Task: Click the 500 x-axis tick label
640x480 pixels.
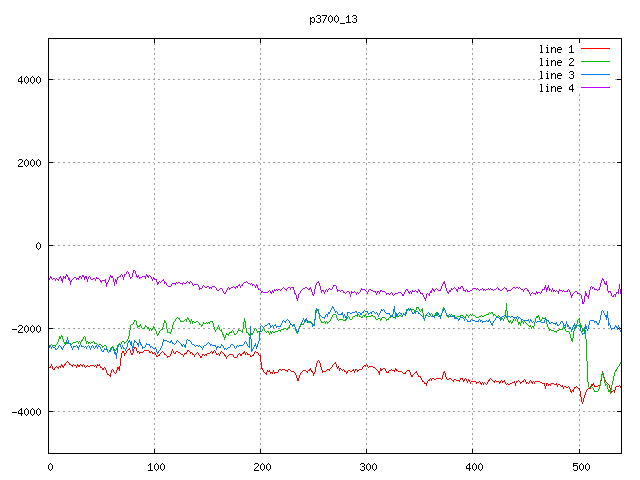Action: click(579, 466)
